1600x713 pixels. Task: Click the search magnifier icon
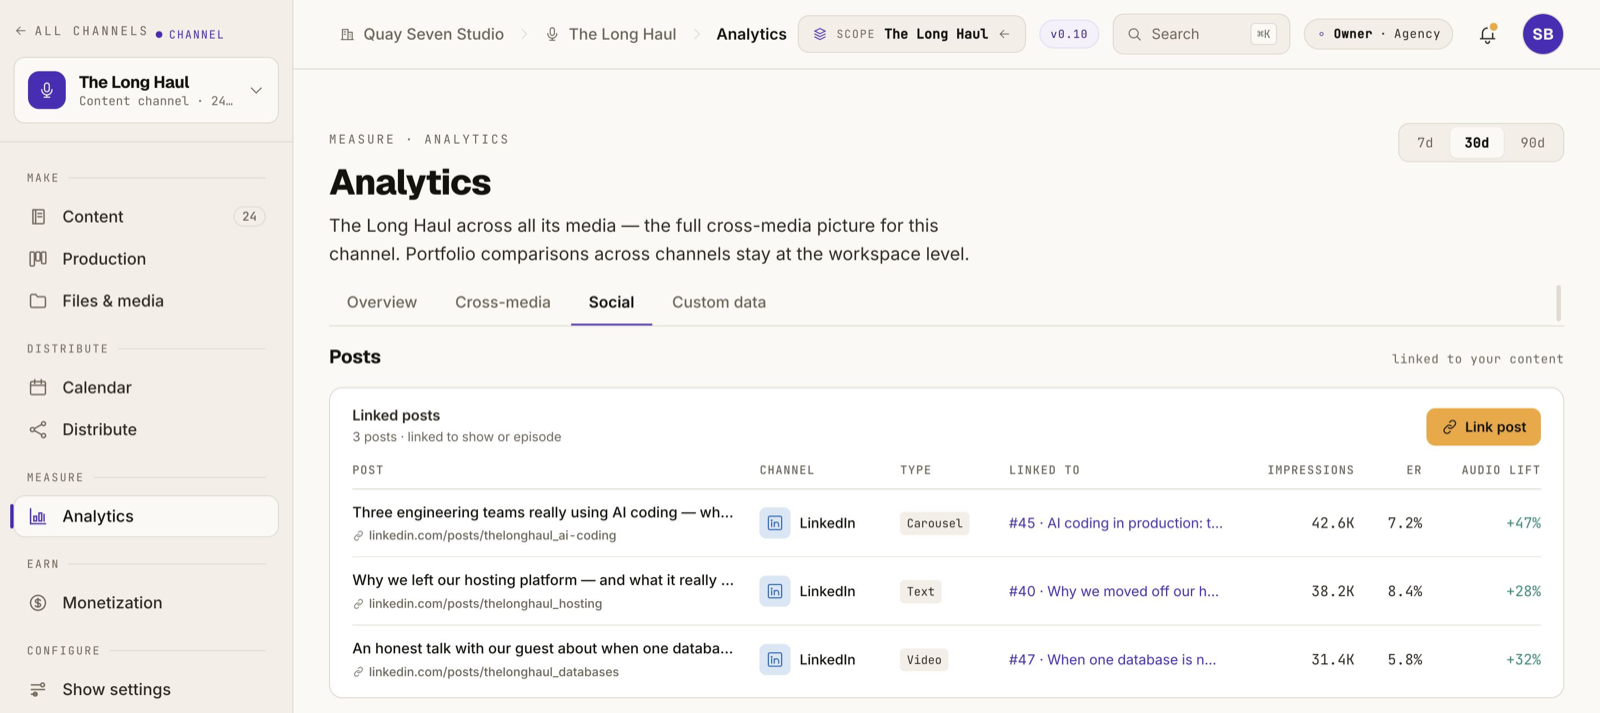coord(1134,34)
